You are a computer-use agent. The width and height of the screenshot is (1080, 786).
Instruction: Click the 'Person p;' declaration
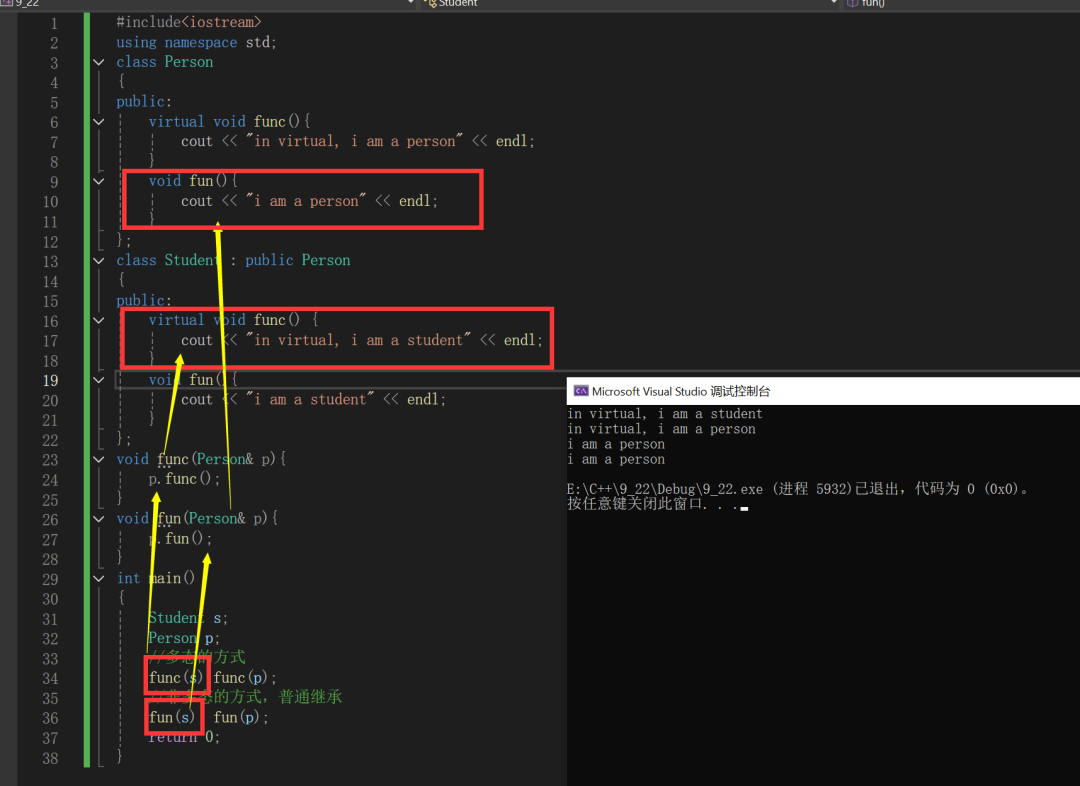click(184, 638)
